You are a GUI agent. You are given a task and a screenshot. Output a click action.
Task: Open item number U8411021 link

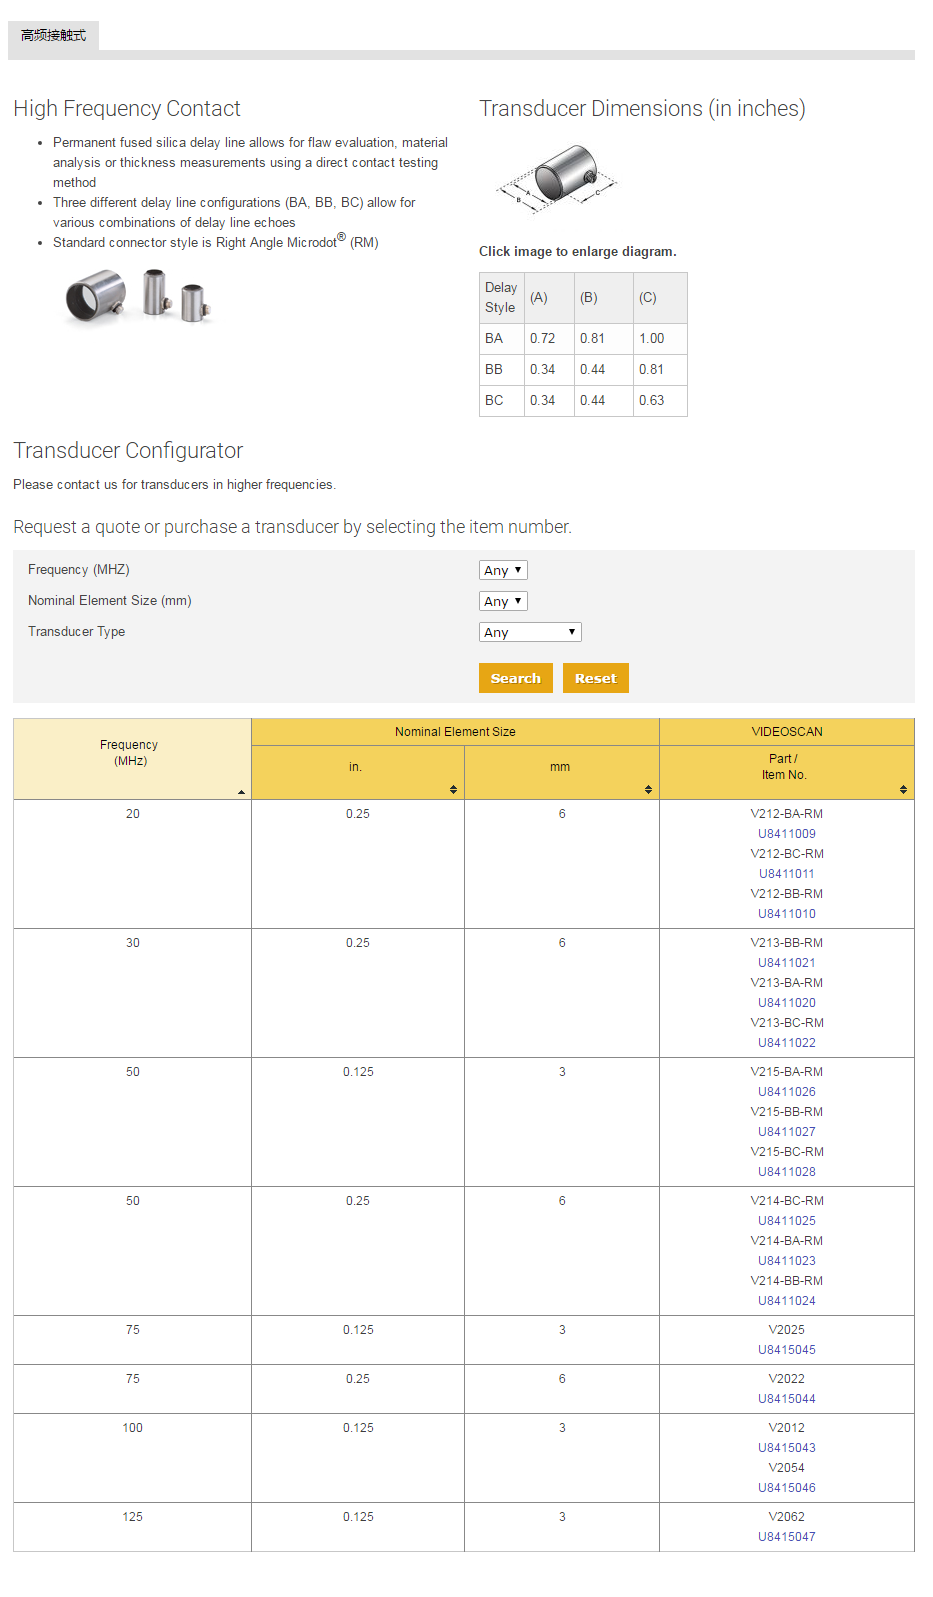click(x=787, y=963)
